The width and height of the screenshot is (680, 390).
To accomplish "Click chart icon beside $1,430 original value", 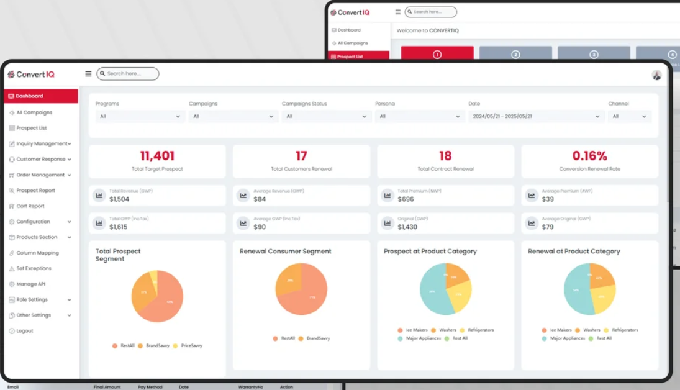I will (x=387, y=223).
